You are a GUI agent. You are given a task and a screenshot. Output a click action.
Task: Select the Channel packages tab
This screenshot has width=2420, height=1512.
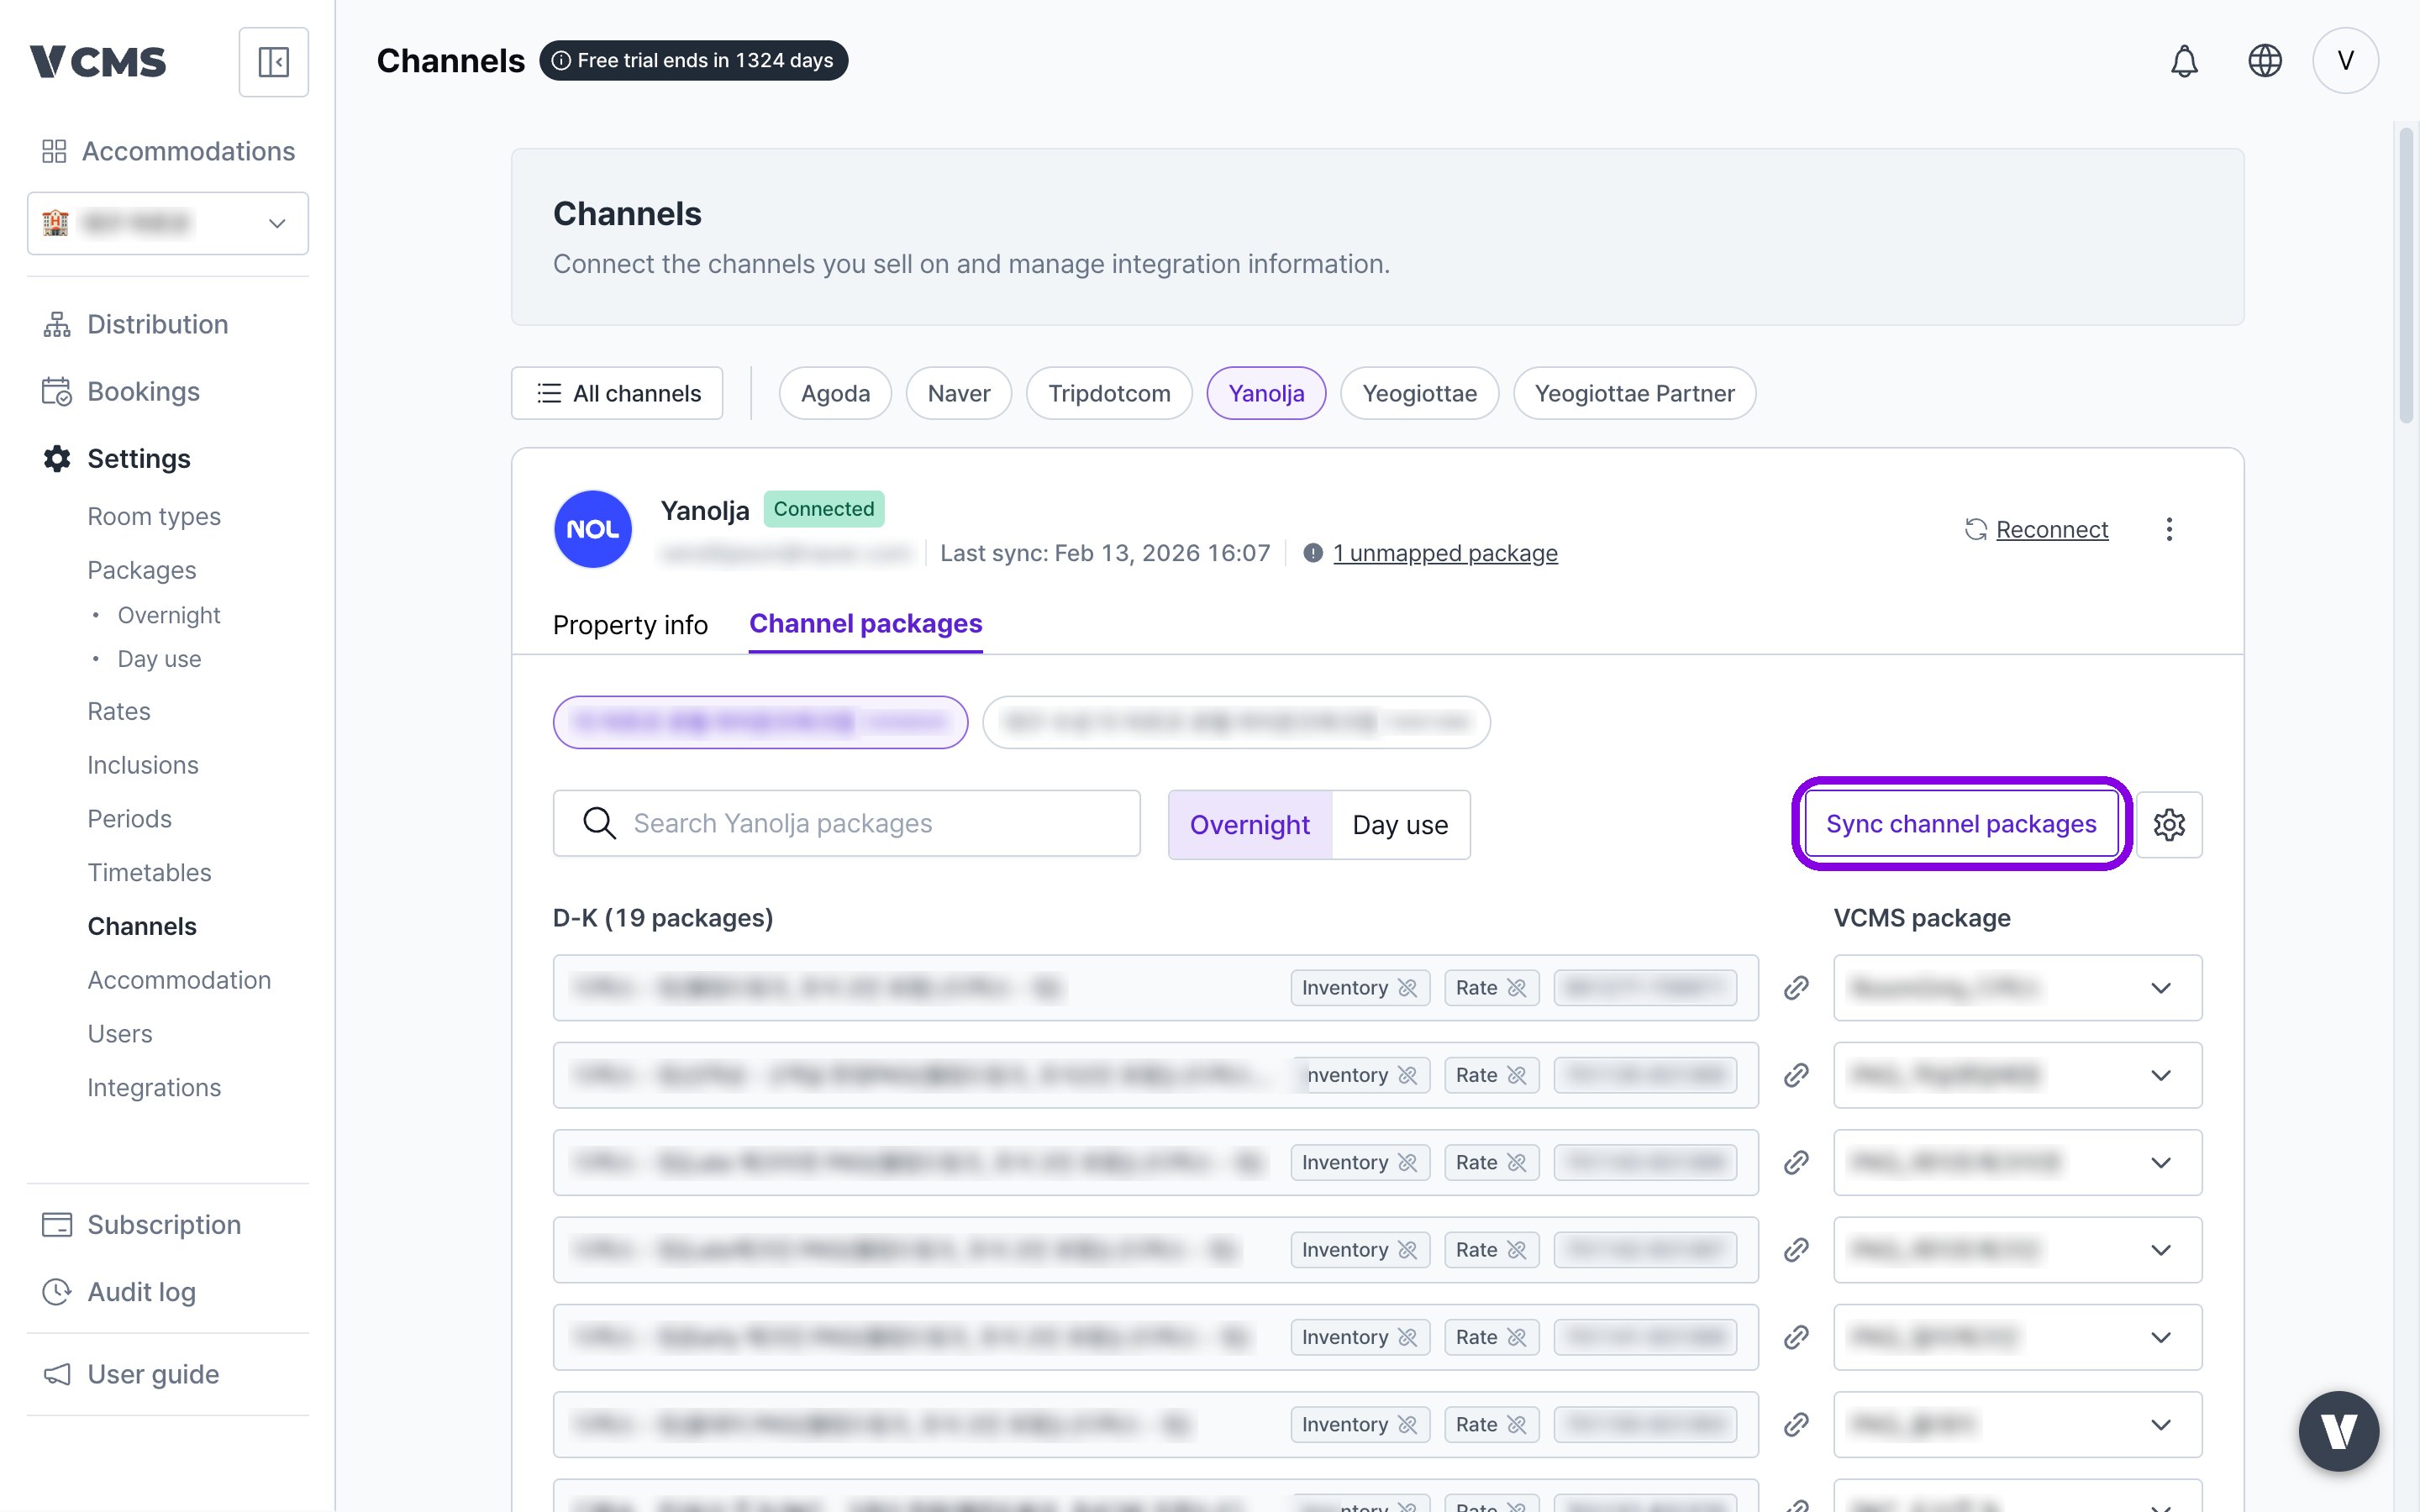(x=865, y=624)
